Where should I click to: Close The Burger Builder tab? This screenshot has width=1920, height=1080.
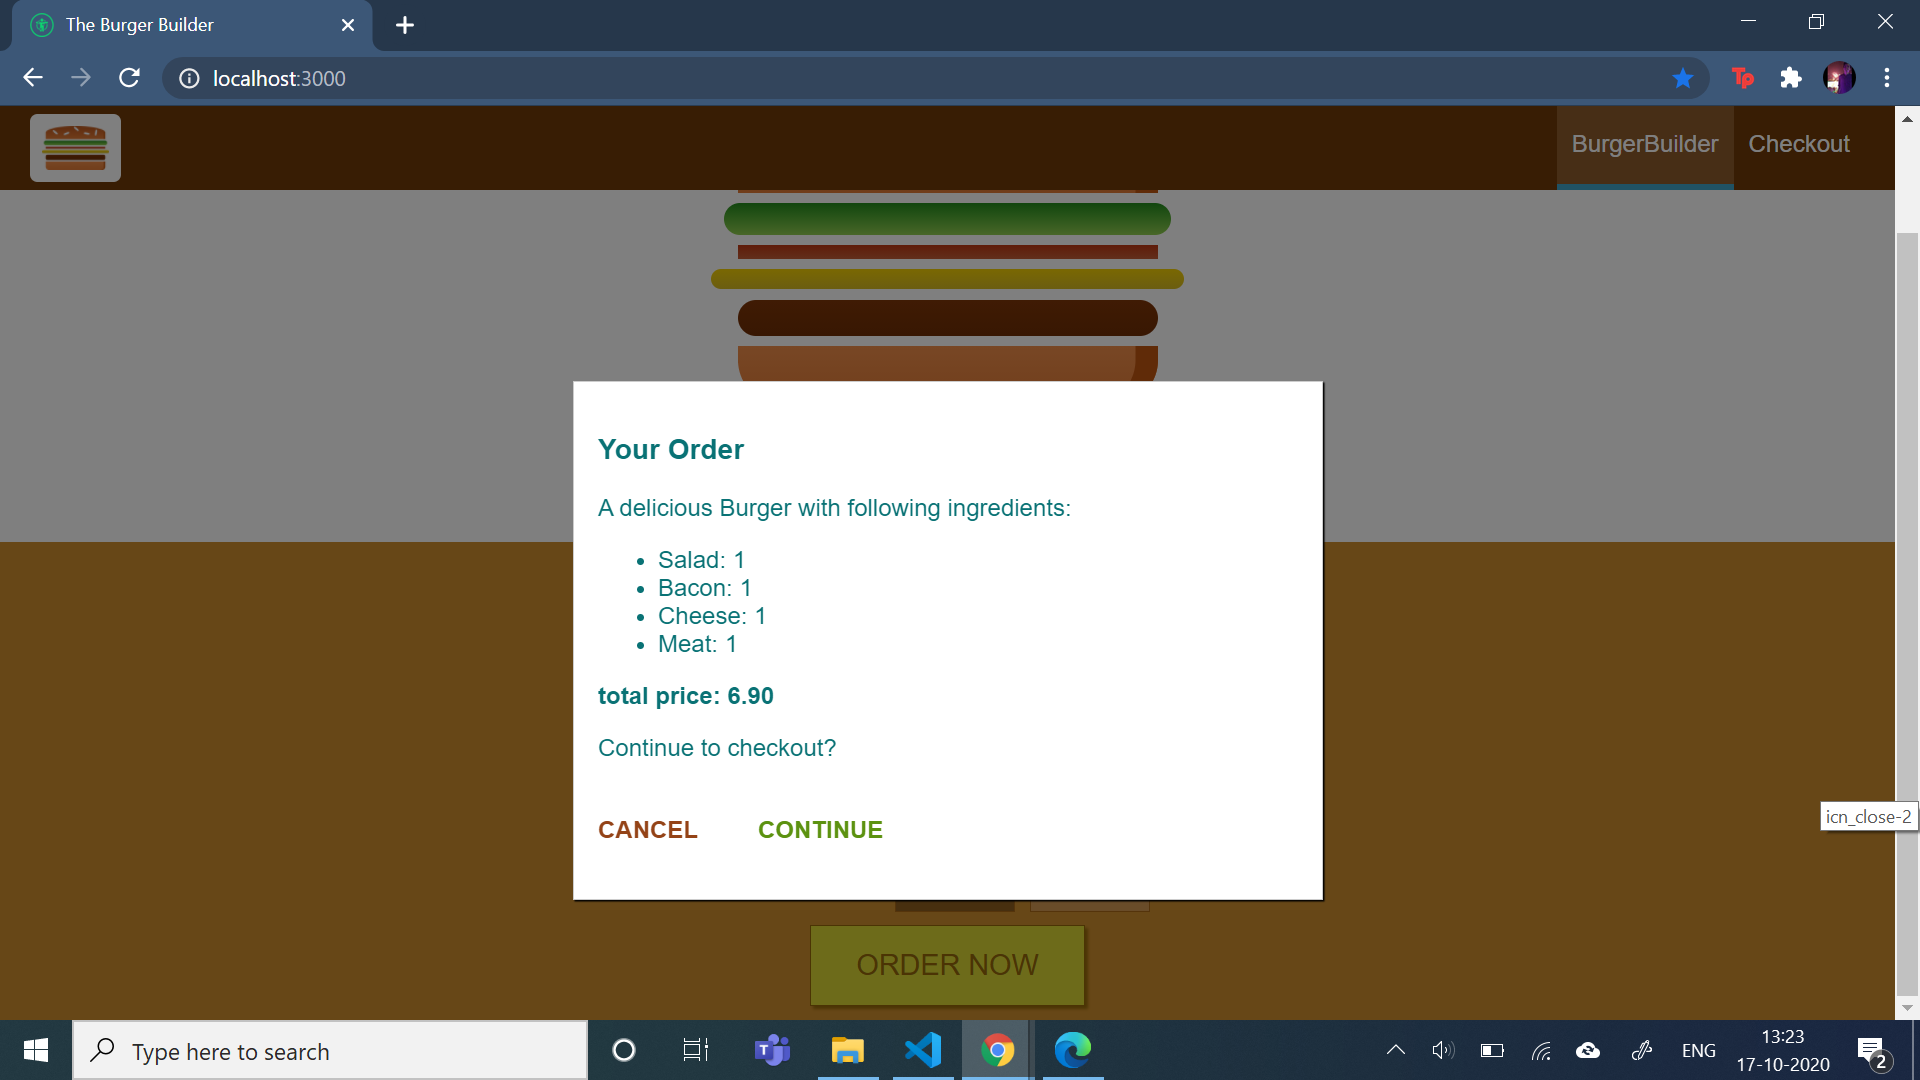point(348,25)
